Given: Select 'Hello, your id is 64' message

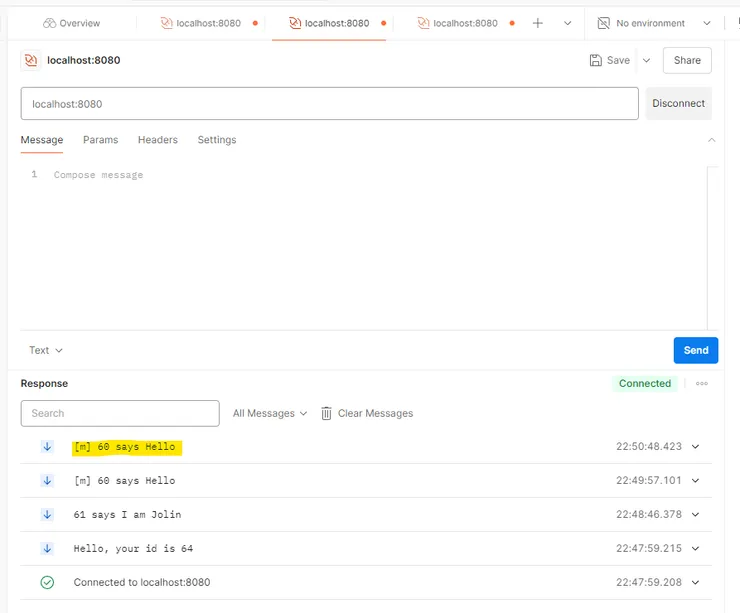Looking at the screenshot, I should click(x=133, y=548).
